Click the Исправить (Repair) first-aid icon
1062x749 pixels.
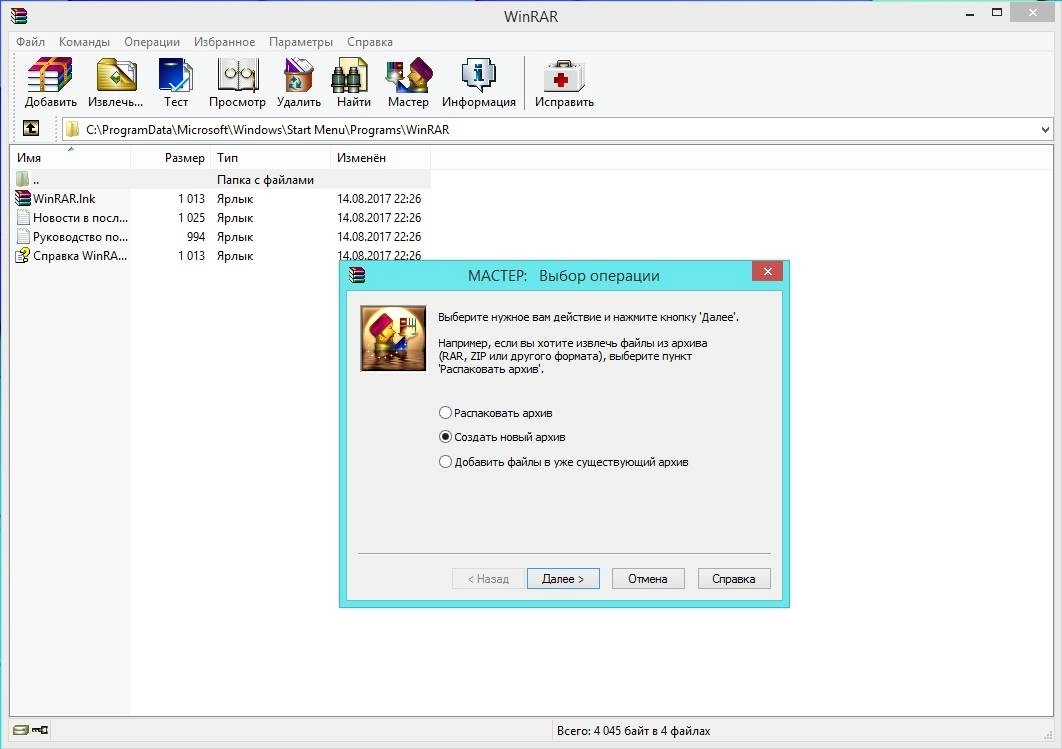click(x=564, y=82)
